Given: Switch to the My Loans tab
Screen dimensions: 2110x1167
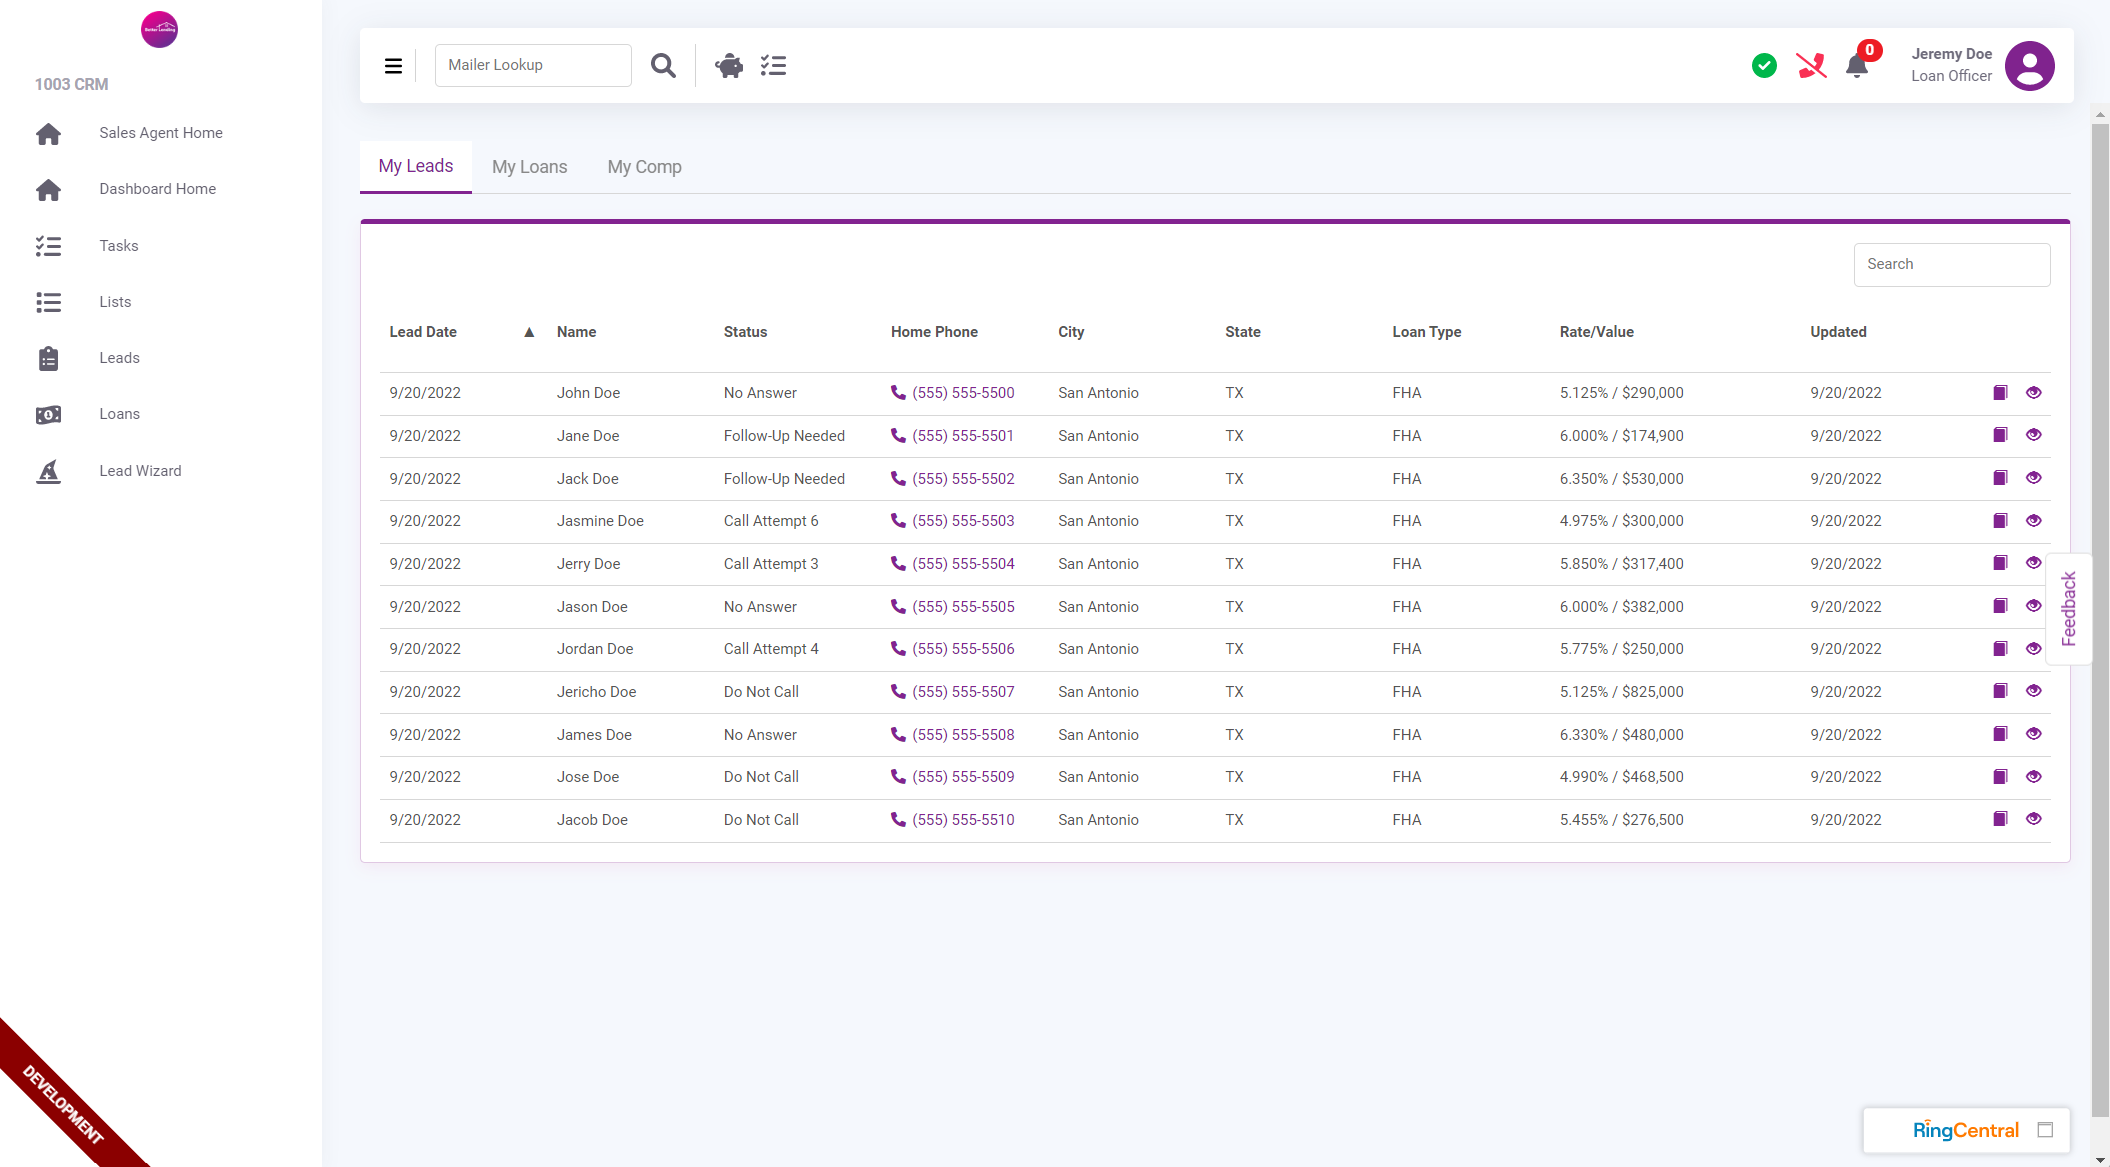Looking at the screenshot, I should pos(529,167).
